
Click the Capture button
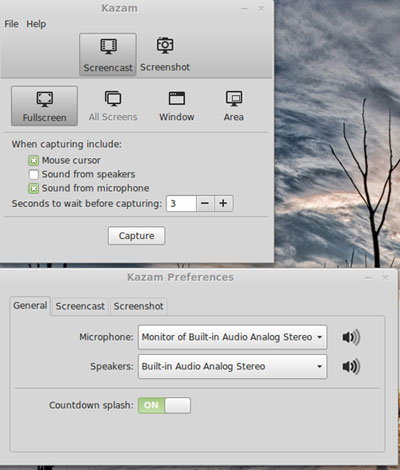136,236
